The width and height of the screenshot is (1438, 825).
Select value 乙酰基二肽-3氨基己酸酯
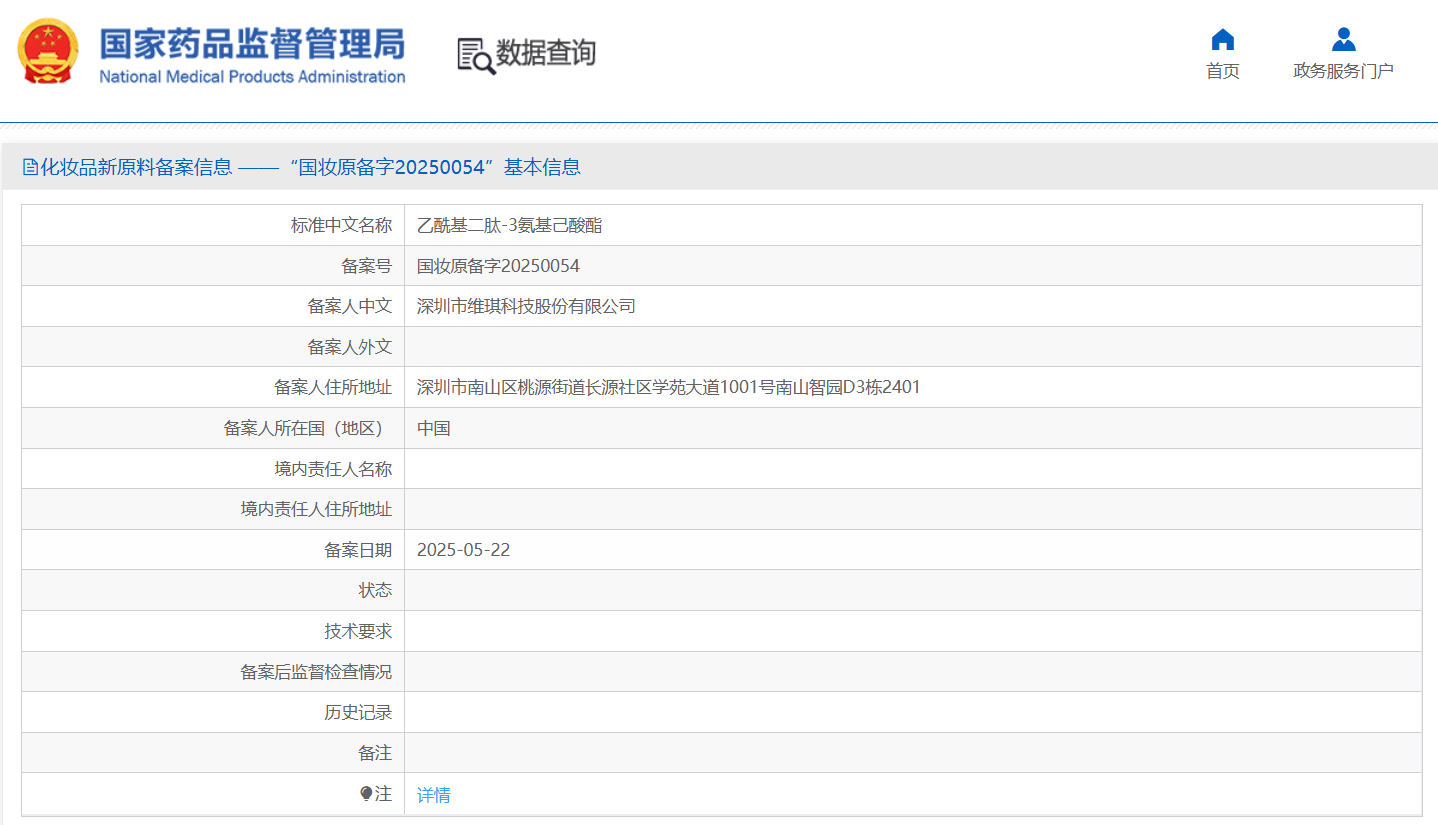pos(510,226)
